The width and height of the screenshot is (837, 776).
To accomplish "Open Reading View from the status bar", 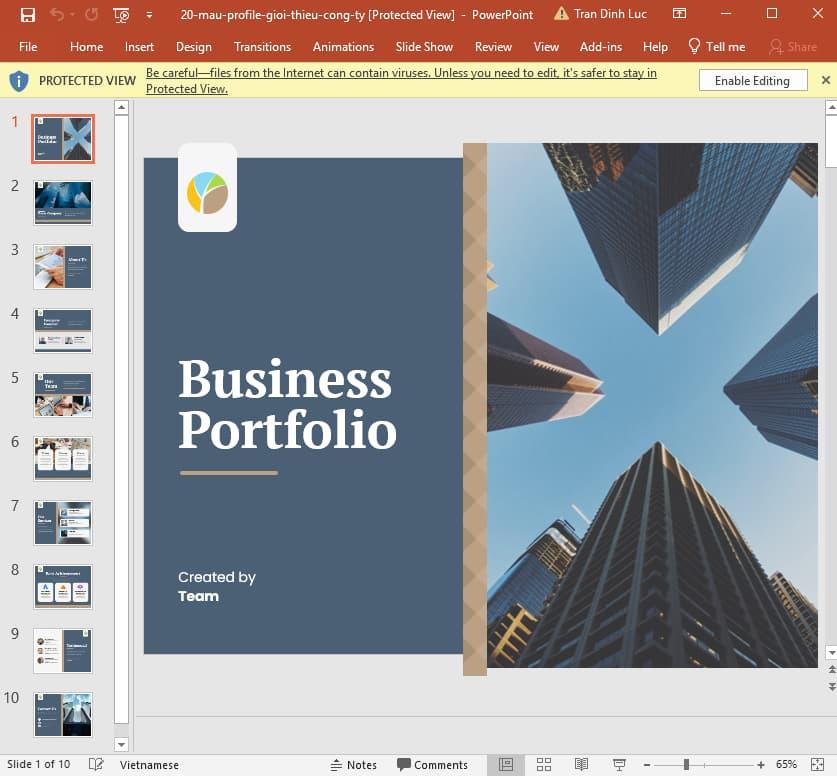I will click(581, 765).
